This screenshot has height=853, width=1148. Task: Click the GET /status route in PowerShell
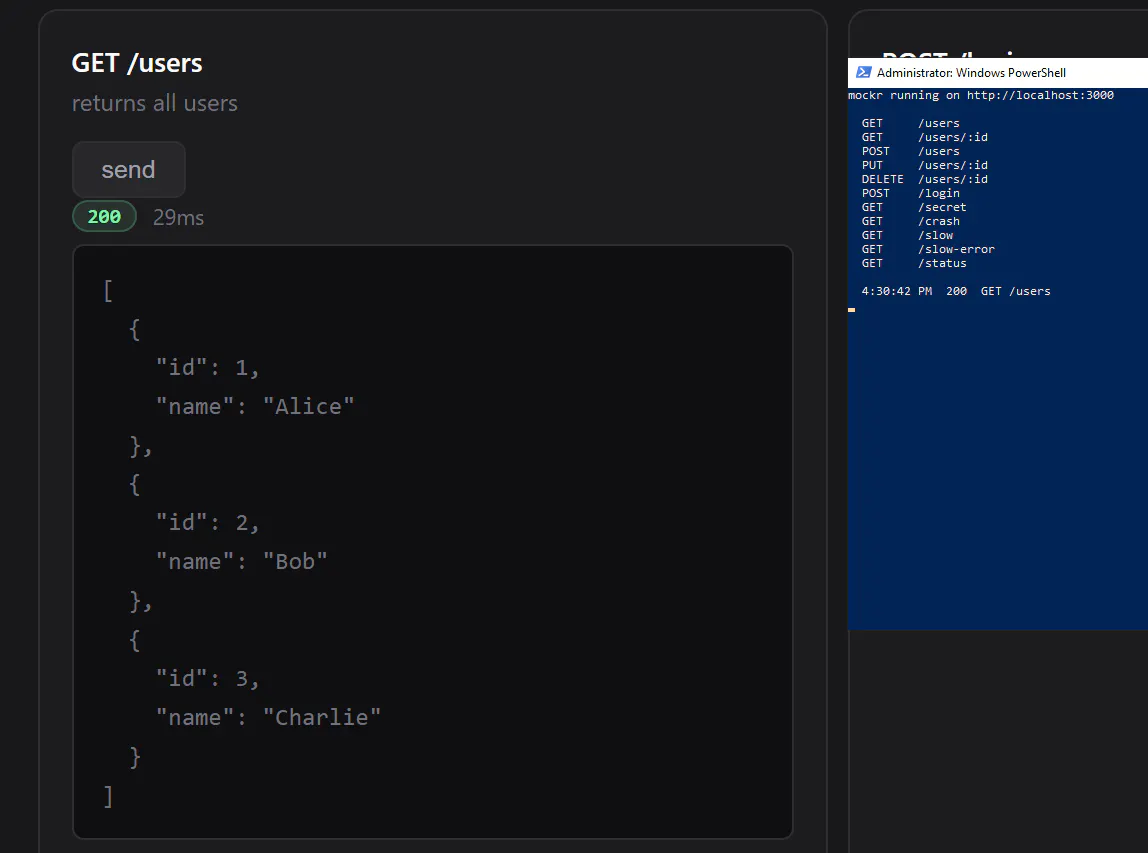point(914,263)
